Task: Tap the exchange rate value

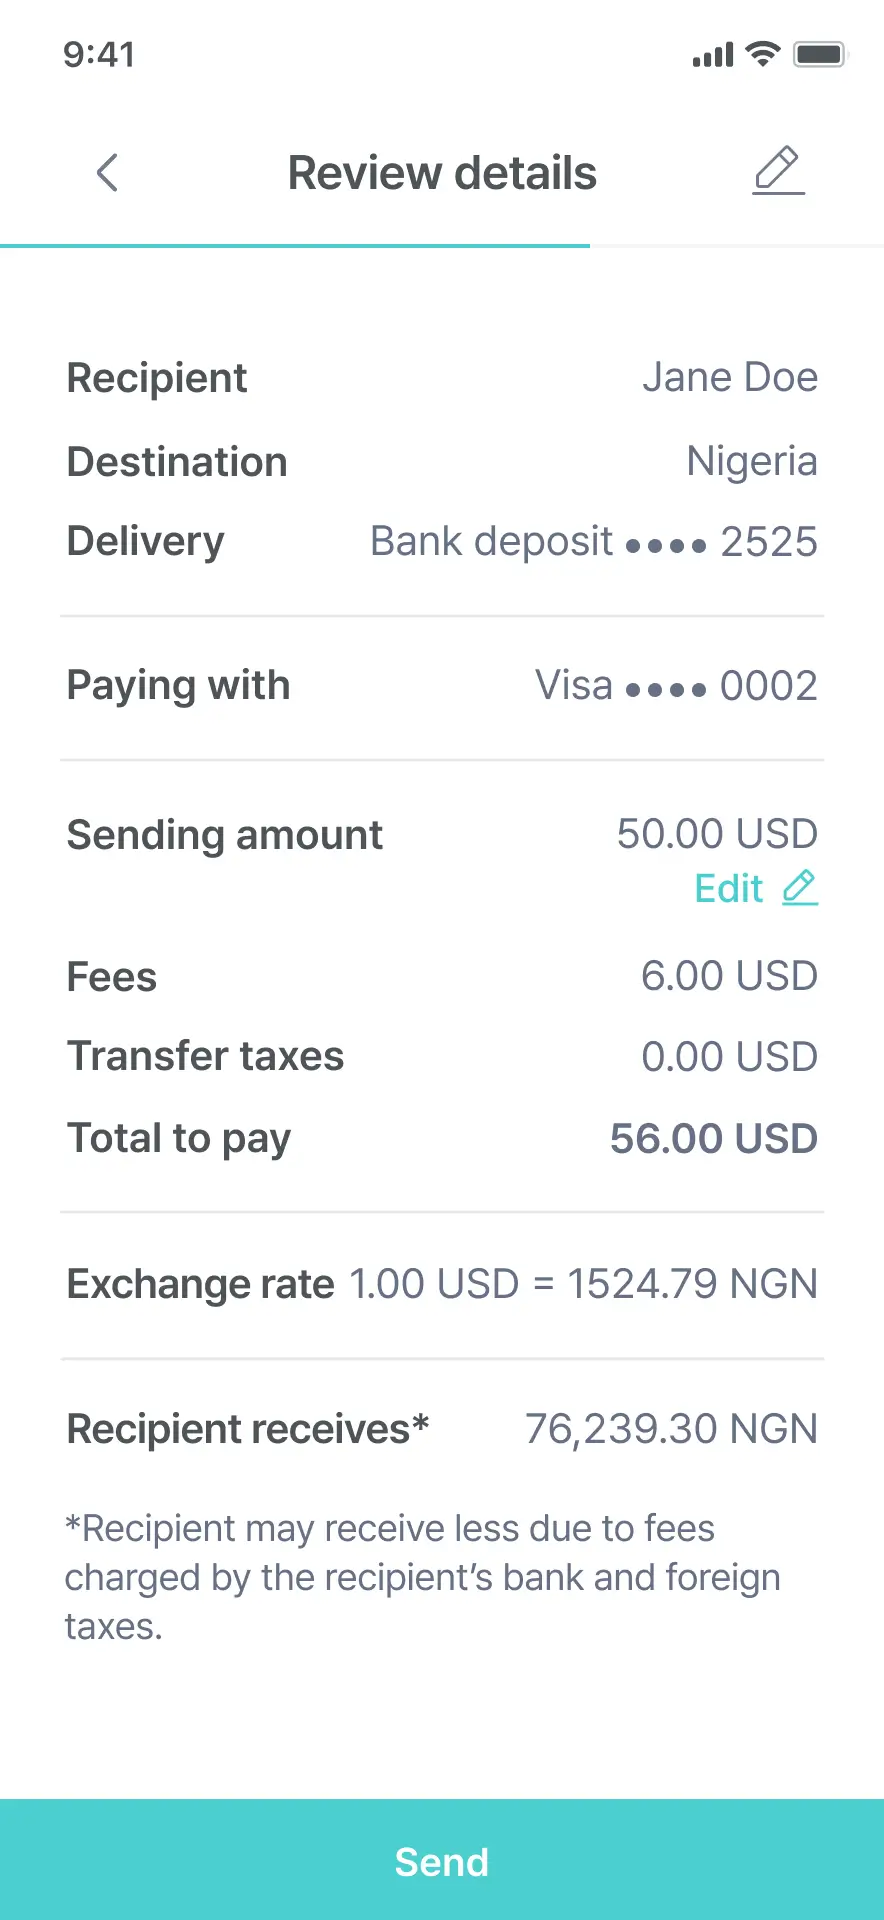Action: point(583,1284)
